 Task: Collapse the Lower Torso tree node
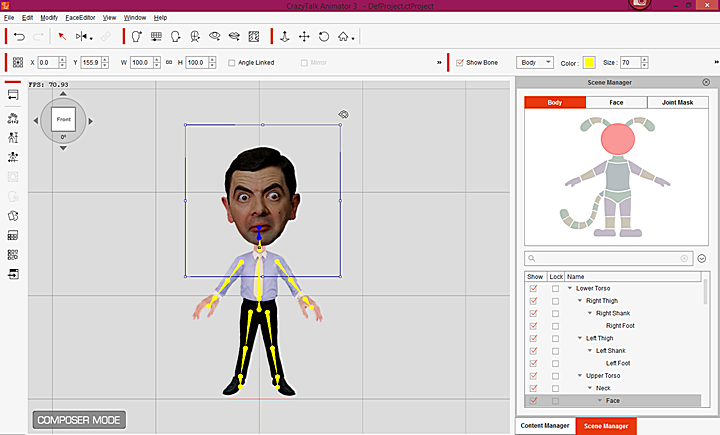[570, 288]
